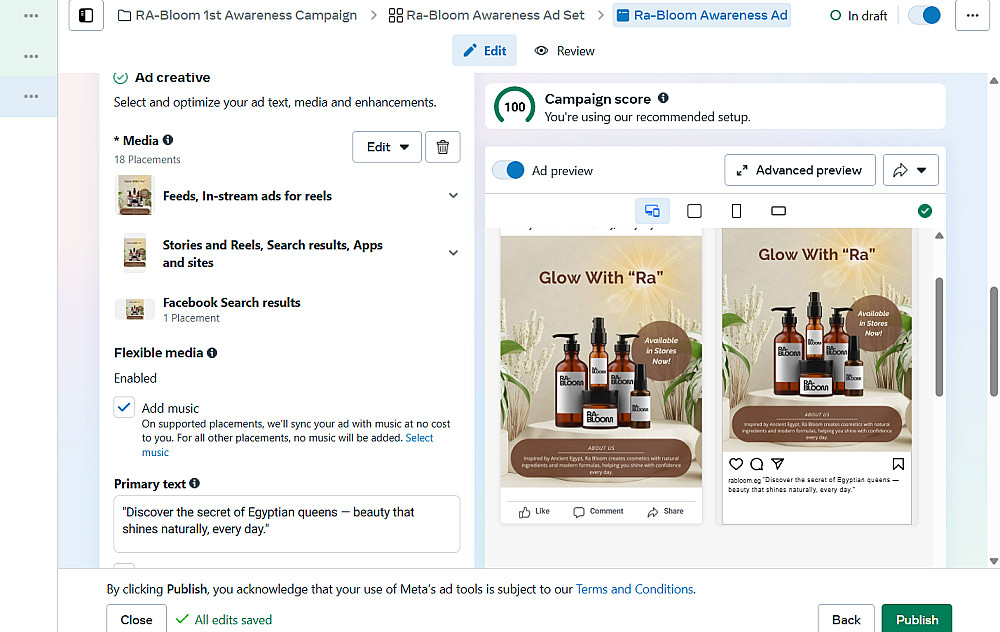Open the Ra-Bloom Awareness Ad Set breadcrumb
This screenshot has width=1000, height=632.
487,15
